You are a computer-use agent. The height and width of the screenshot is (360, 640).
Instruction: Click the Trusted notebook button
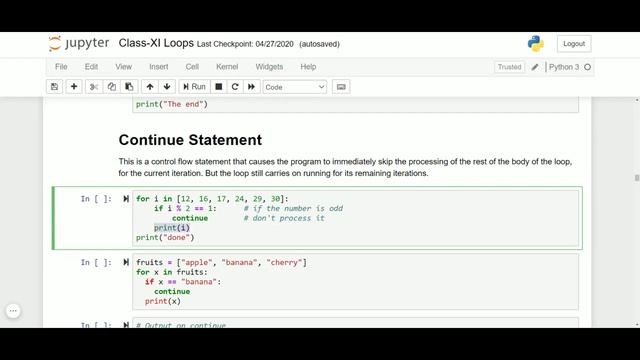tap(509, 67)
